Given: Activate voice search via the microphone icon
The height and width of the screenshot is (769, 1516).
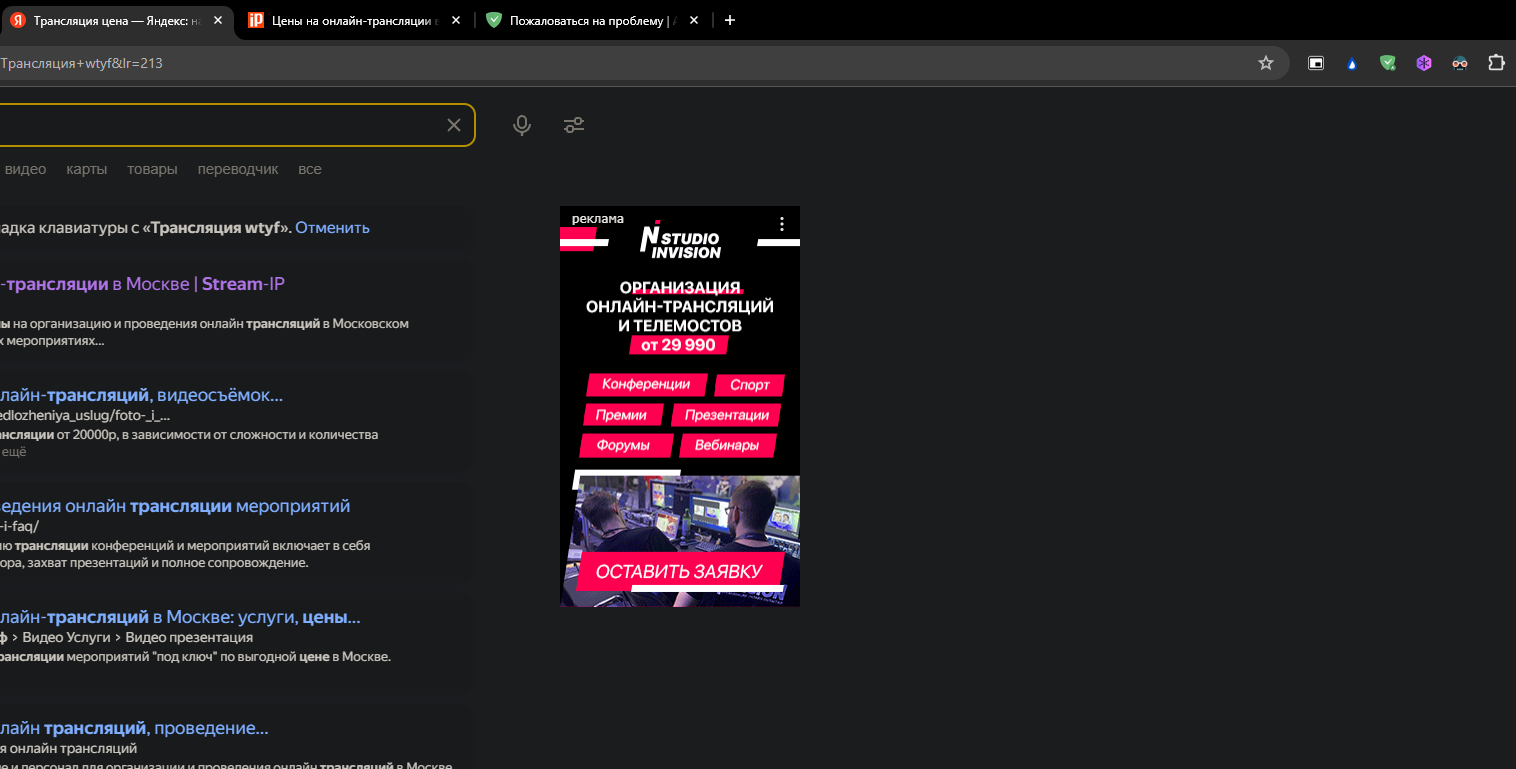Looking at the screenshot, I should [521, 124].
